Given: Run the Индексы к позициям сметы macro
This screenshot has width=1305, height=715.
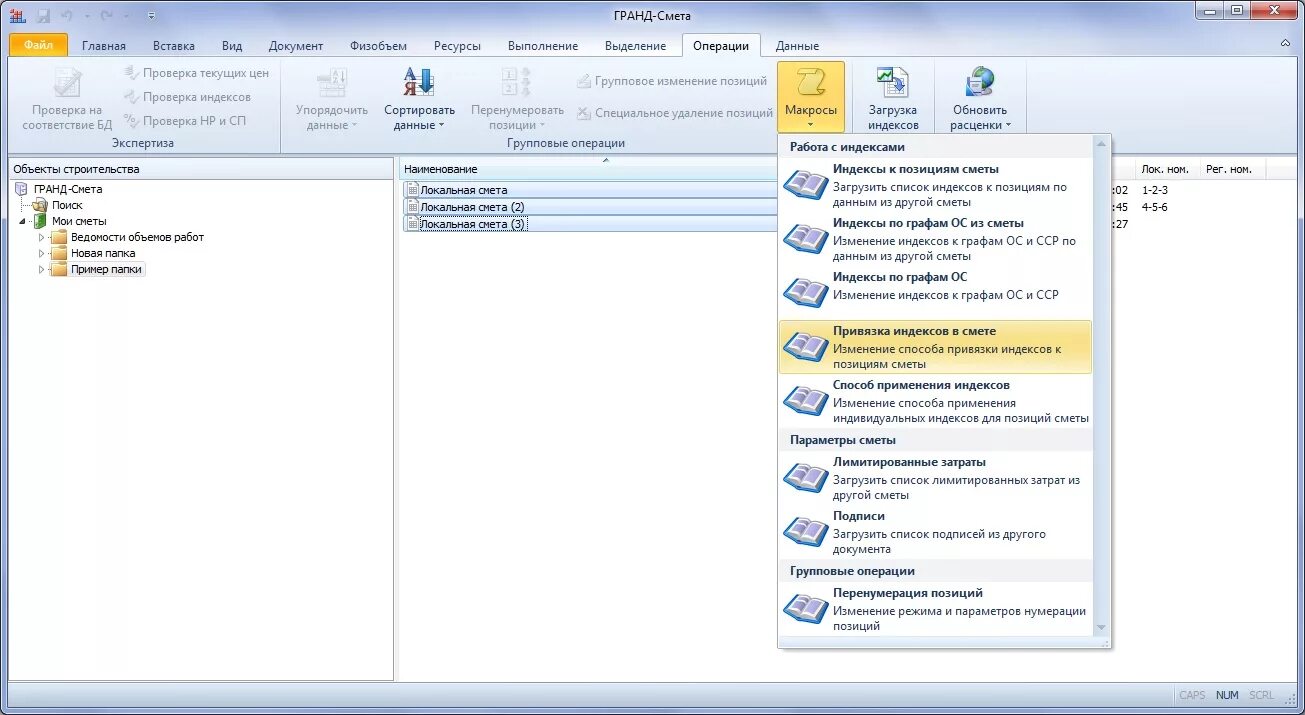Looking at the screenshot, I should (x=935, y=185).
